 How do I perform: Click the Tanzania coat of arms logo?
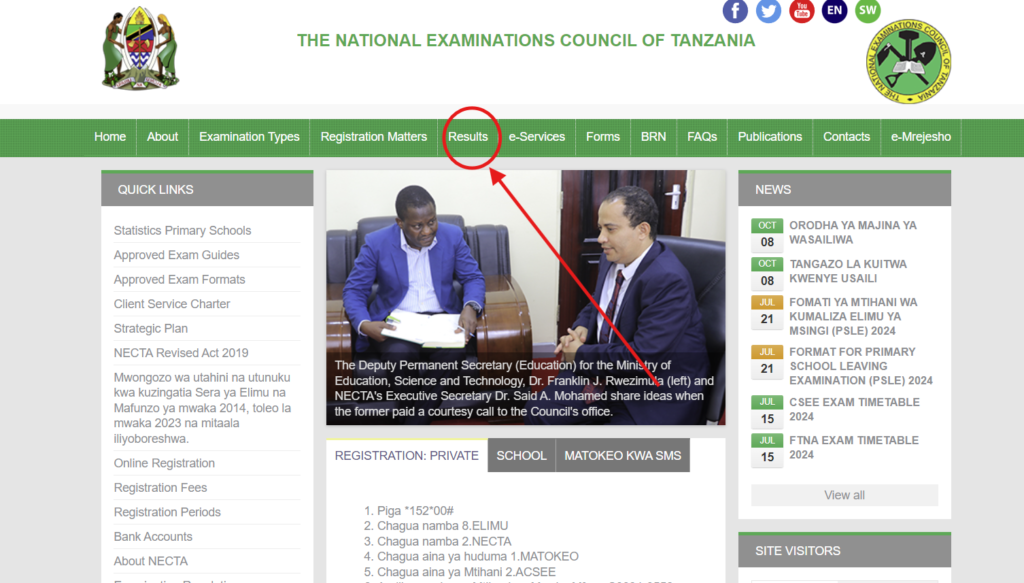click(x=140, y=48)
